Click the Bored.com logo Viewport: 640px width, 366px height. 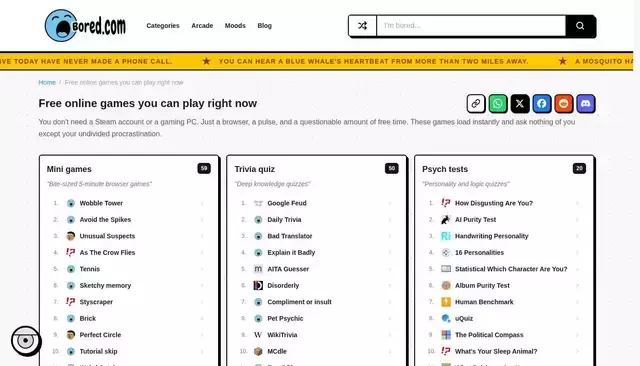[85, 26]
